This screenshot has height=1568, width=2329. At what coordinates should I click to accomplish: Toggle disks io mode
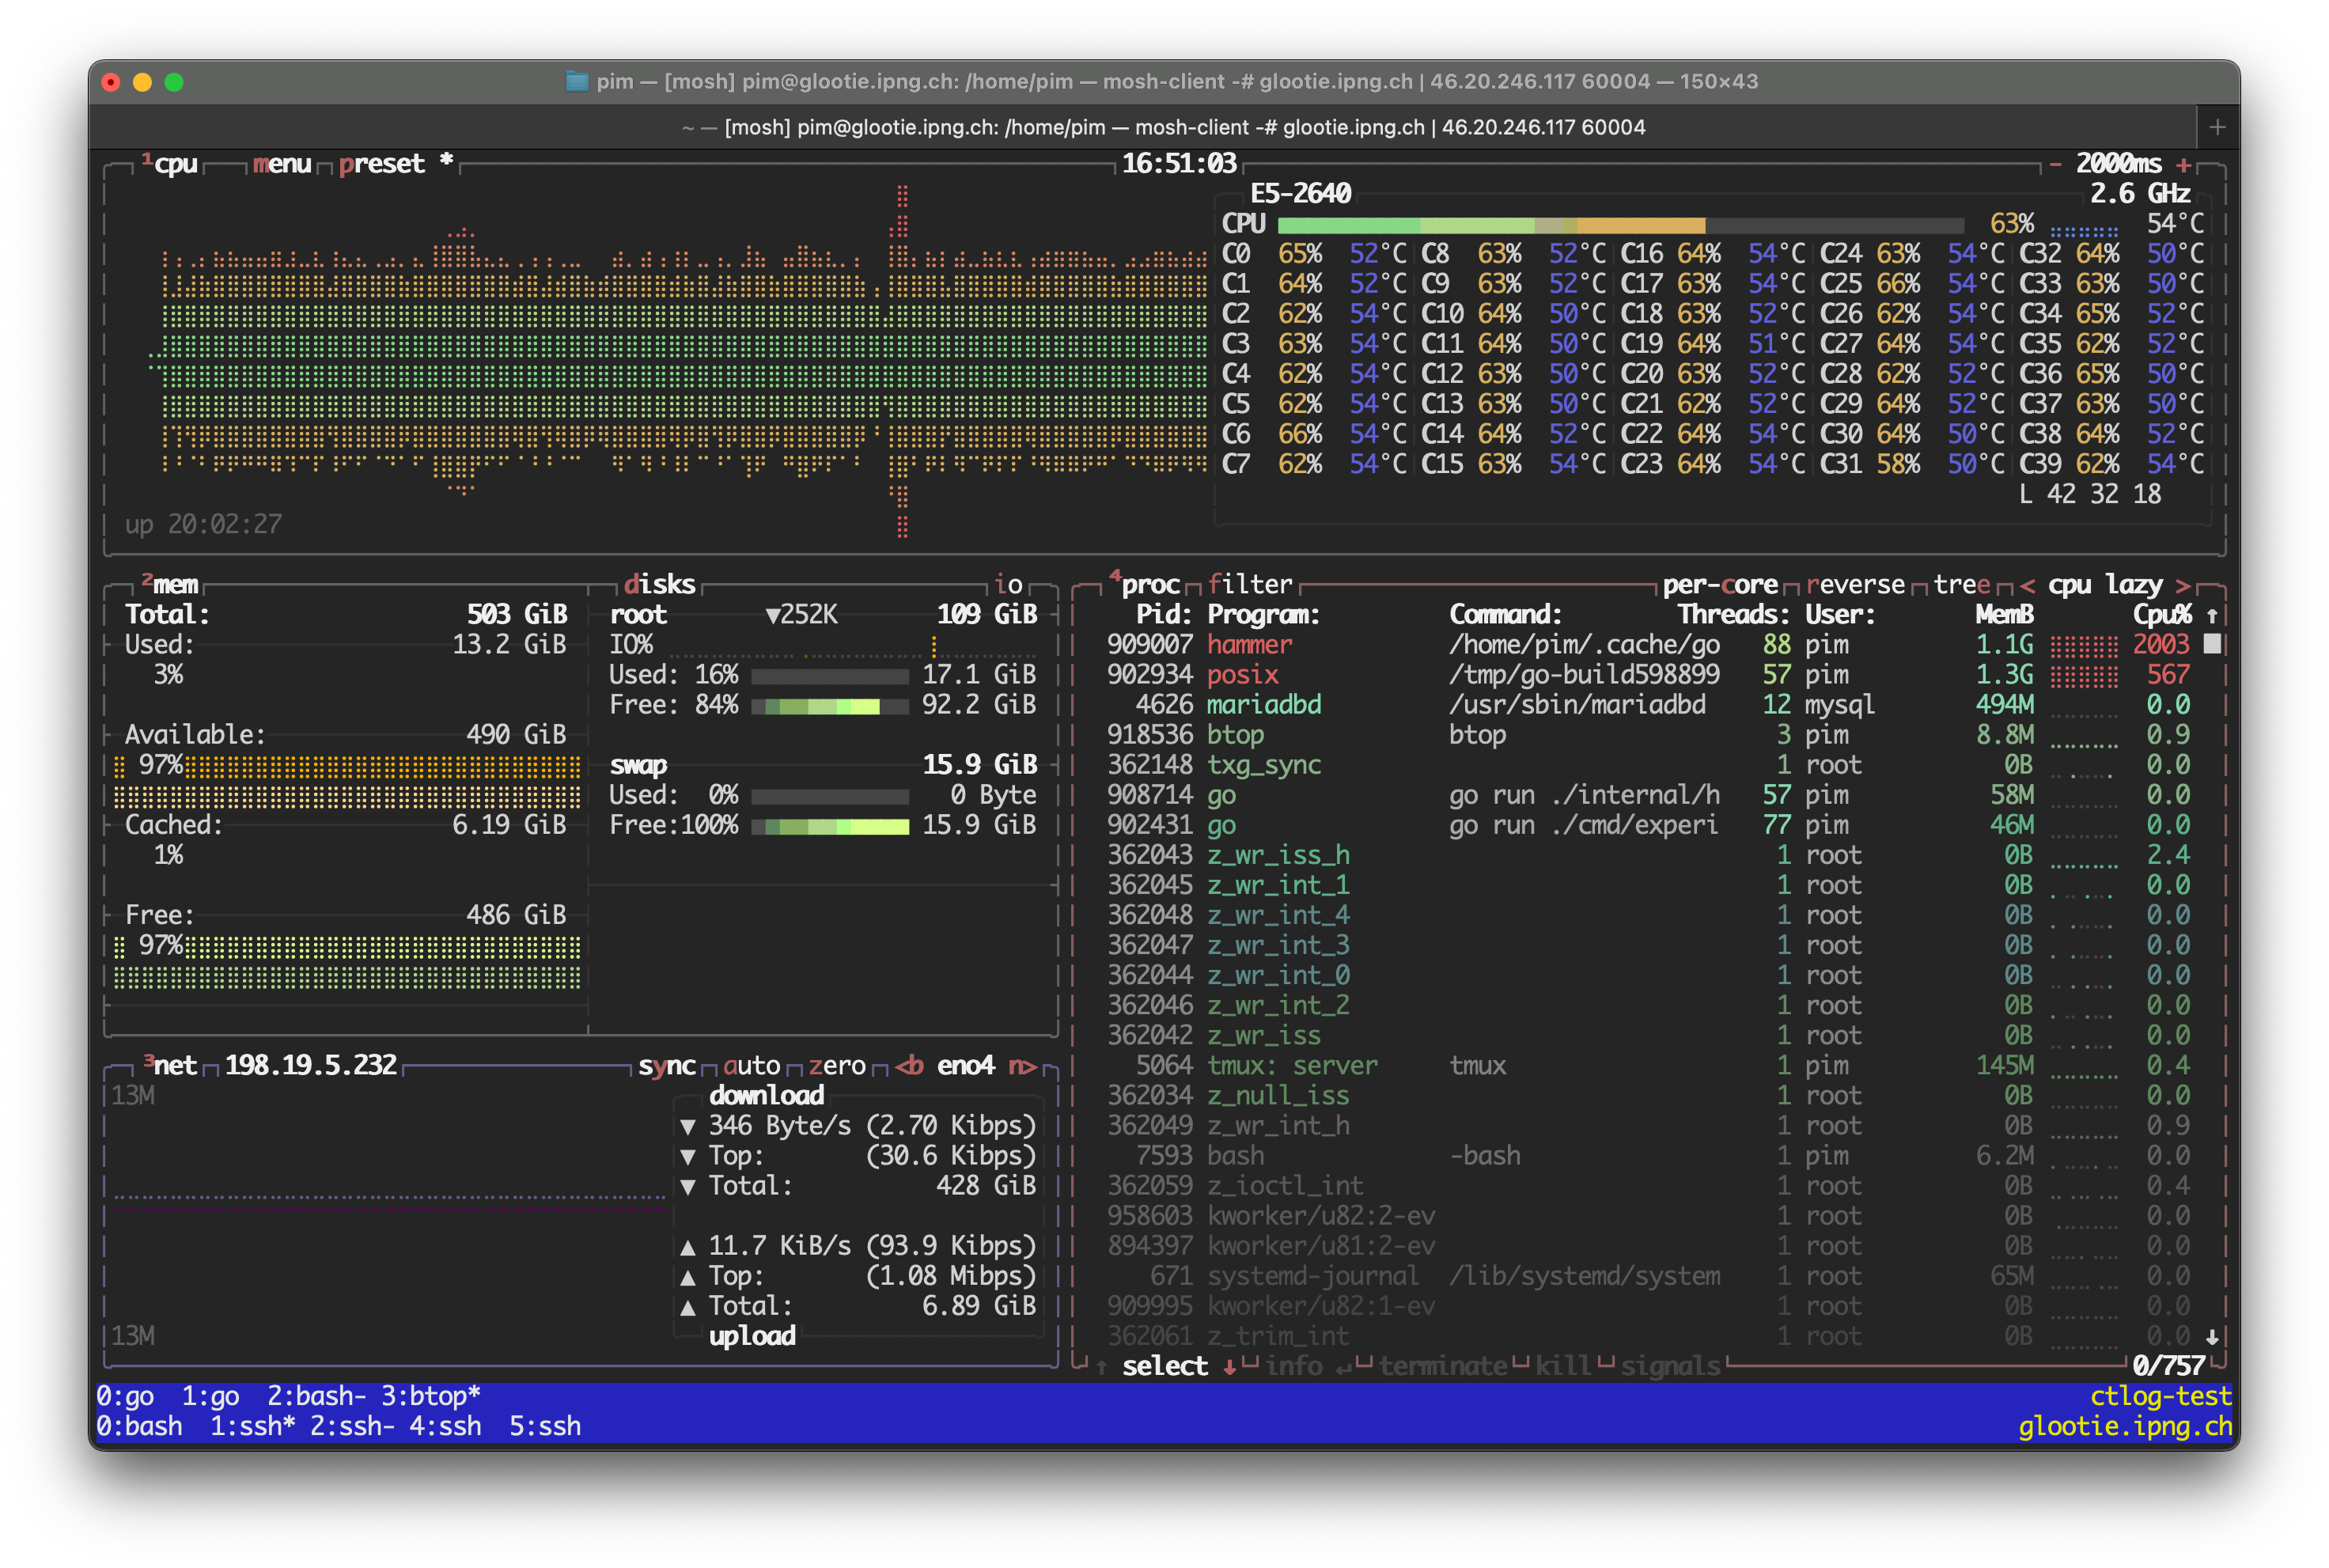click(x=1008, y=585)
